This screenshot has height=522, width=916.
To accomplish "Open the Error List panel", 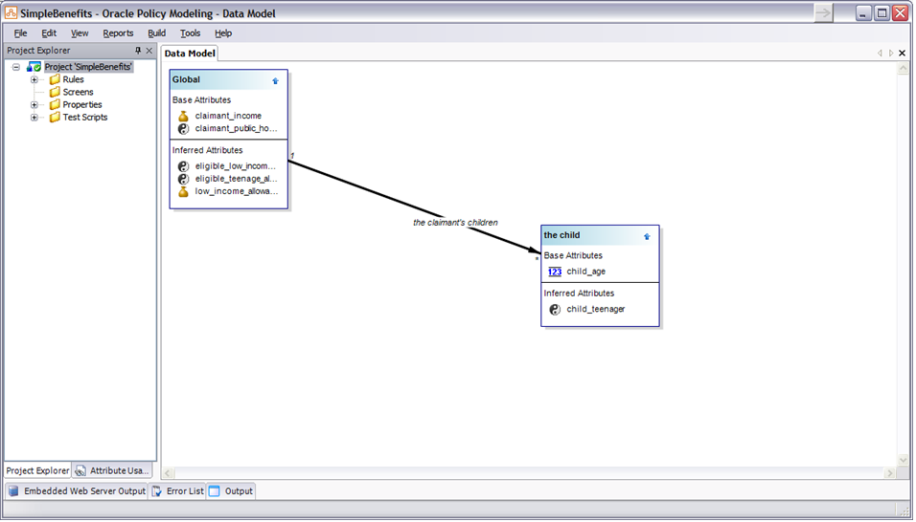I will pyautogui.click(x=178, y=492).
